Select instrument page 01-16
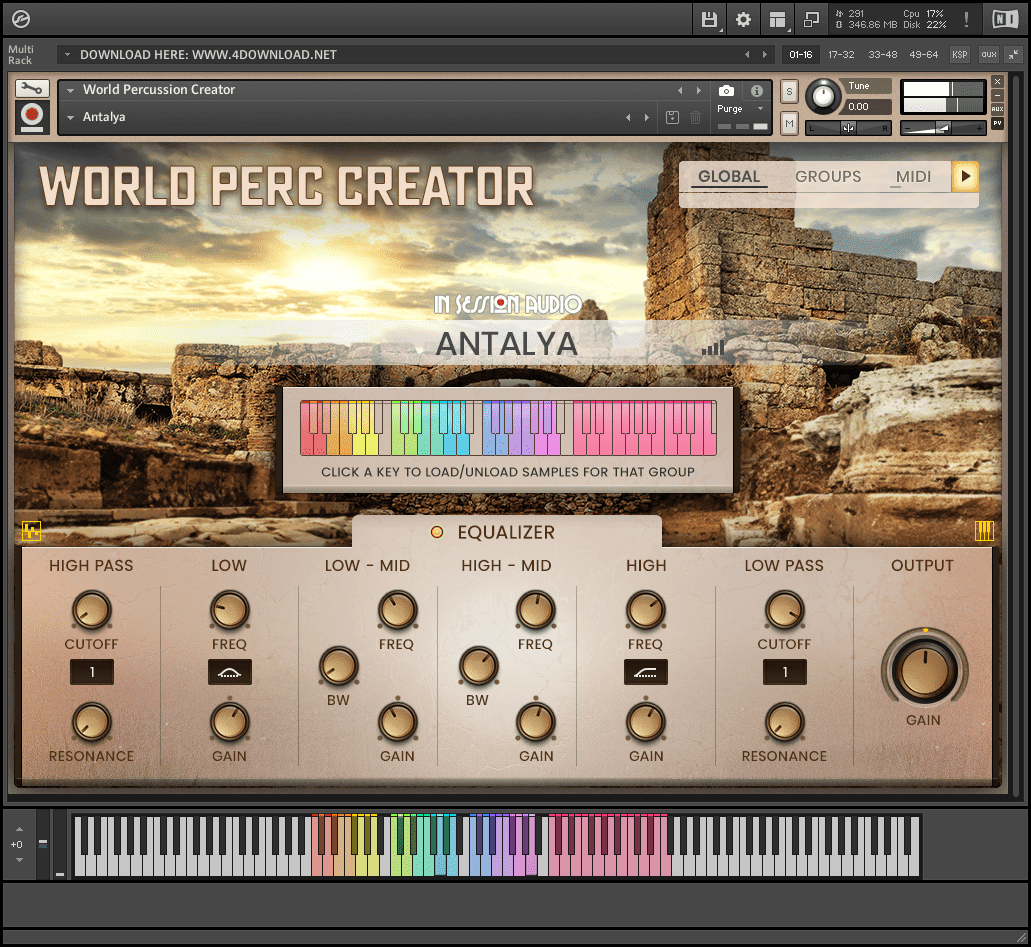Image resolution: width=1031 pixels, height=947 pixels. coord(801,55)
